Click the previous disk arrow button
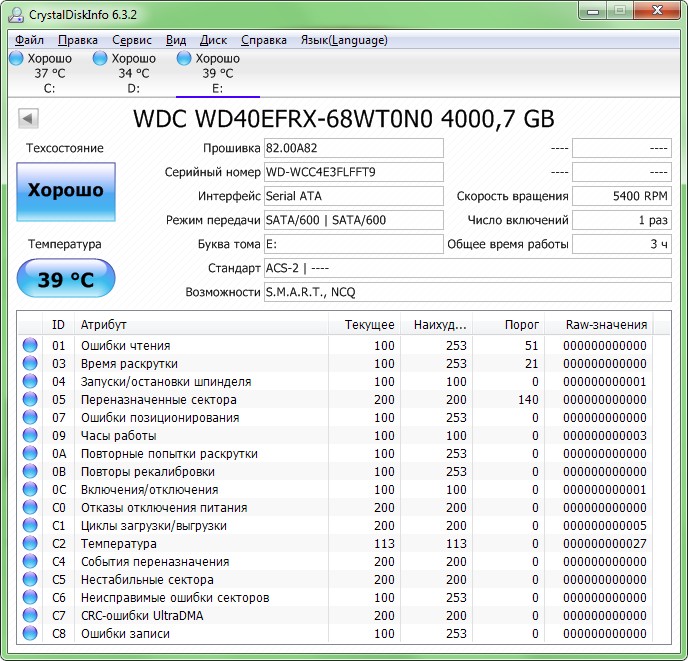The height and width of the screenshot is (661, 688). (x=29, y=119)
